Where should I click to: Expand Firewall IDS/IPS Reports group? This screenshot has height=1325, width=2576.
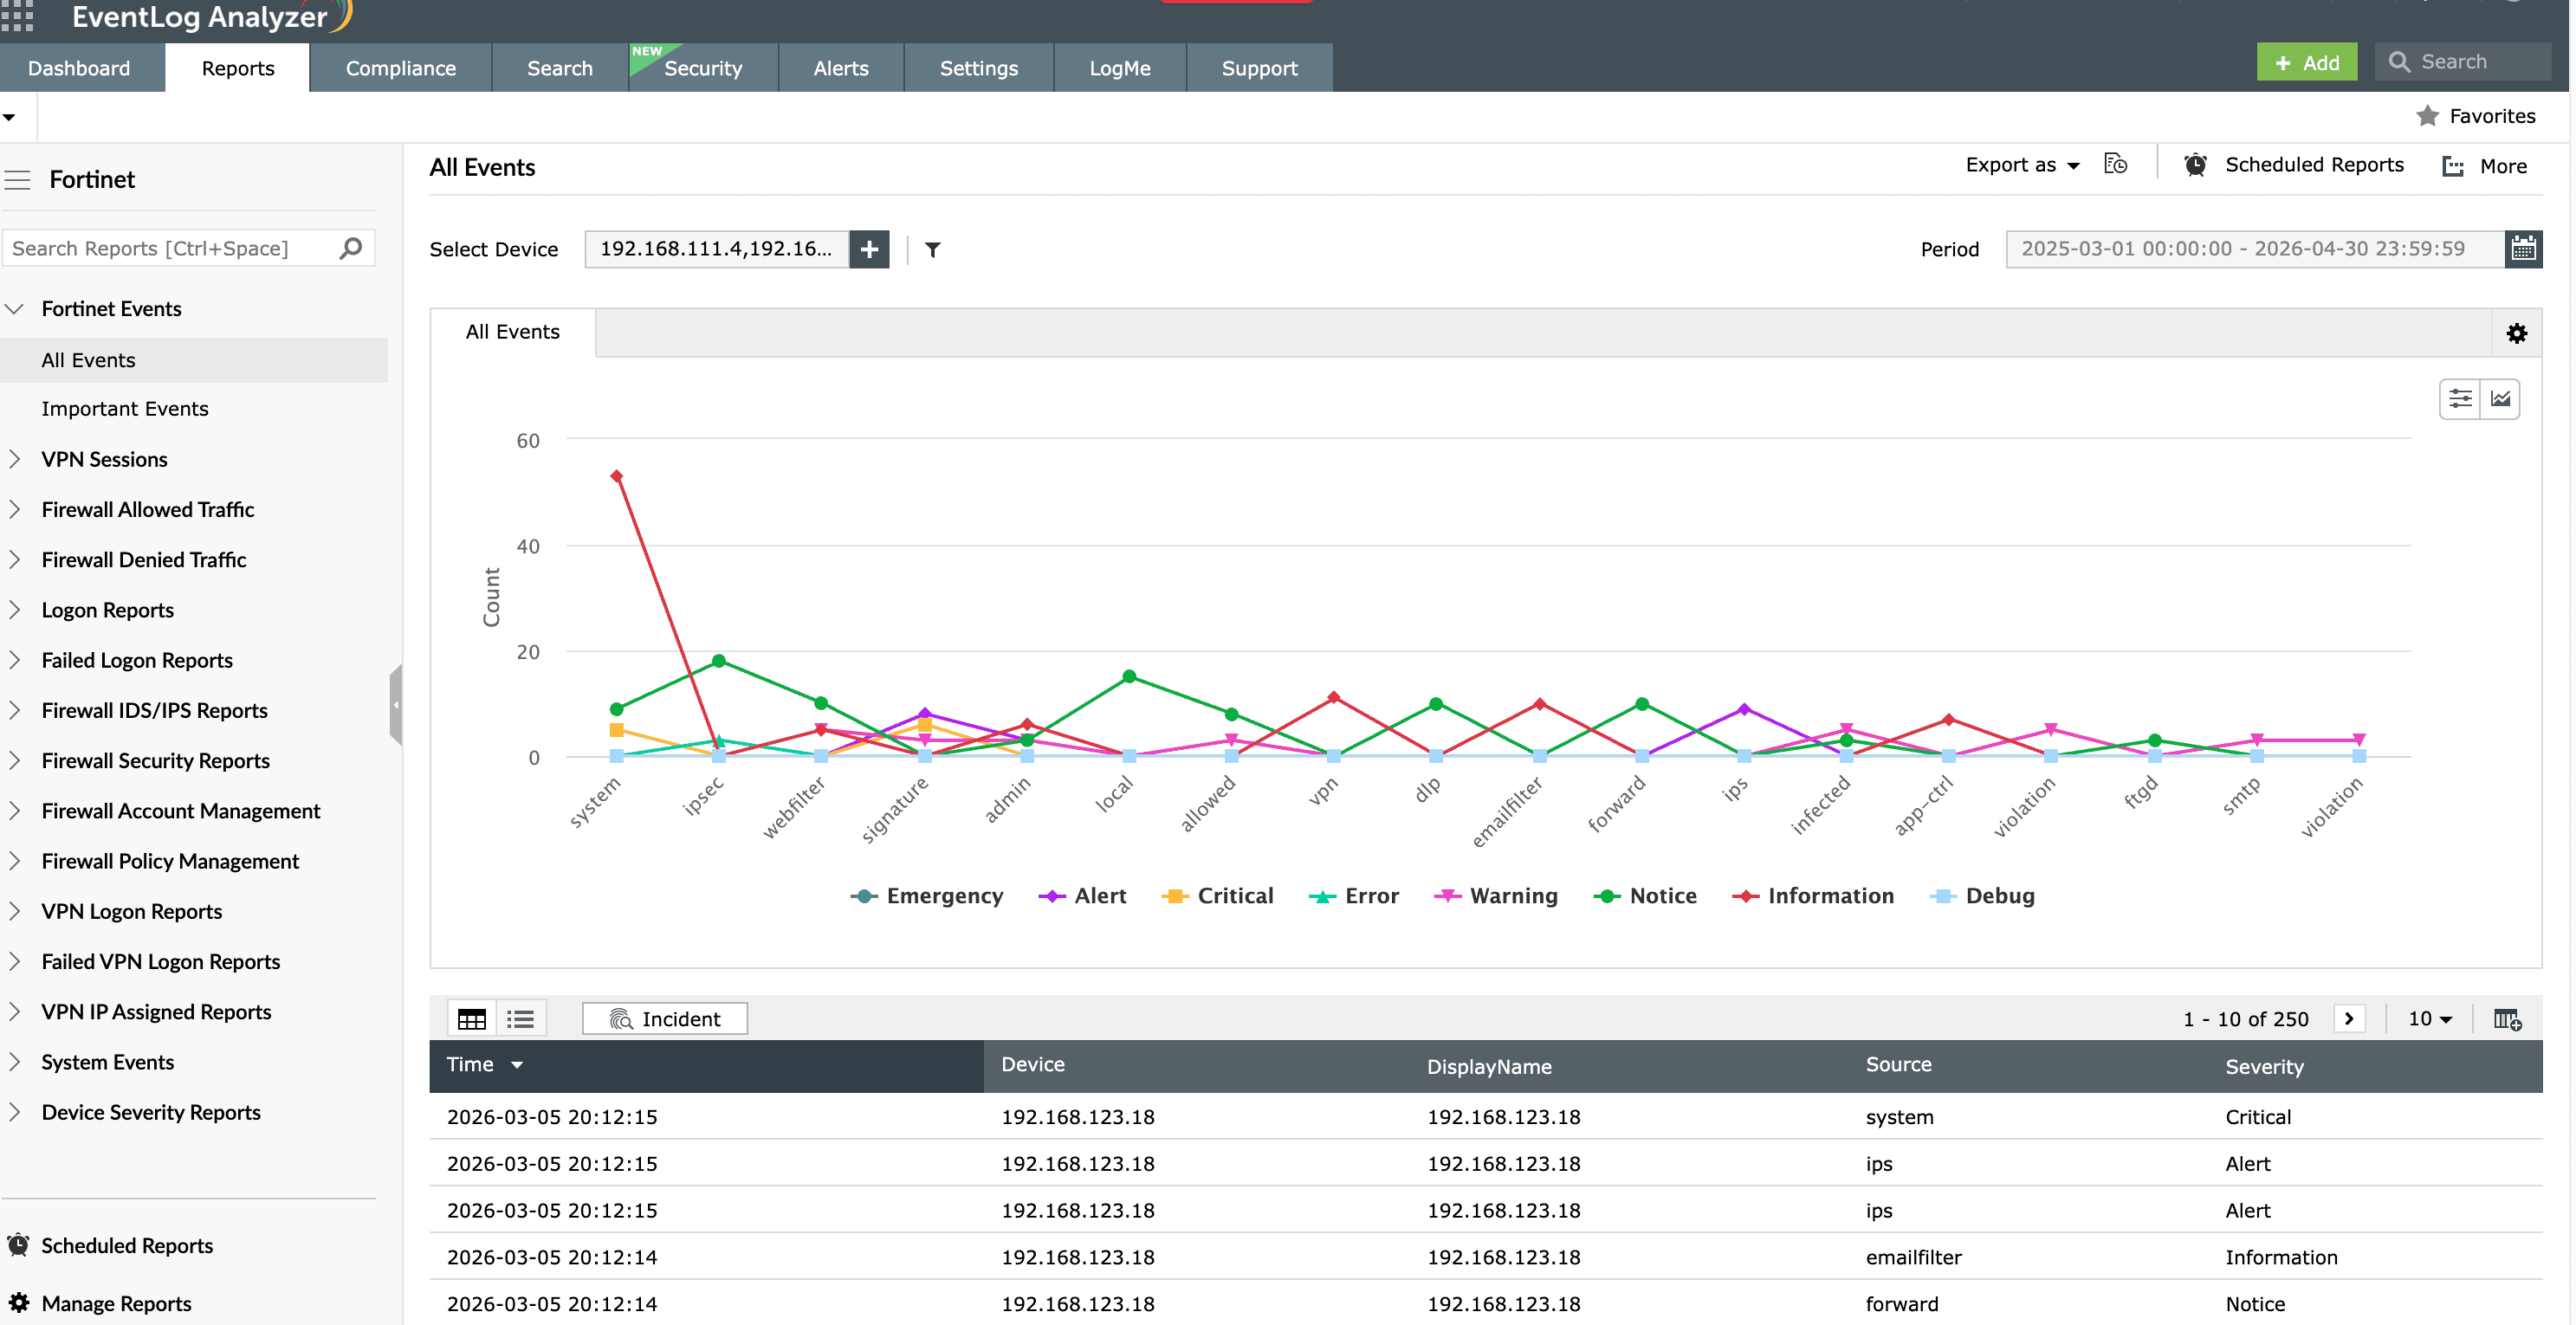click(x=15, y=710)
